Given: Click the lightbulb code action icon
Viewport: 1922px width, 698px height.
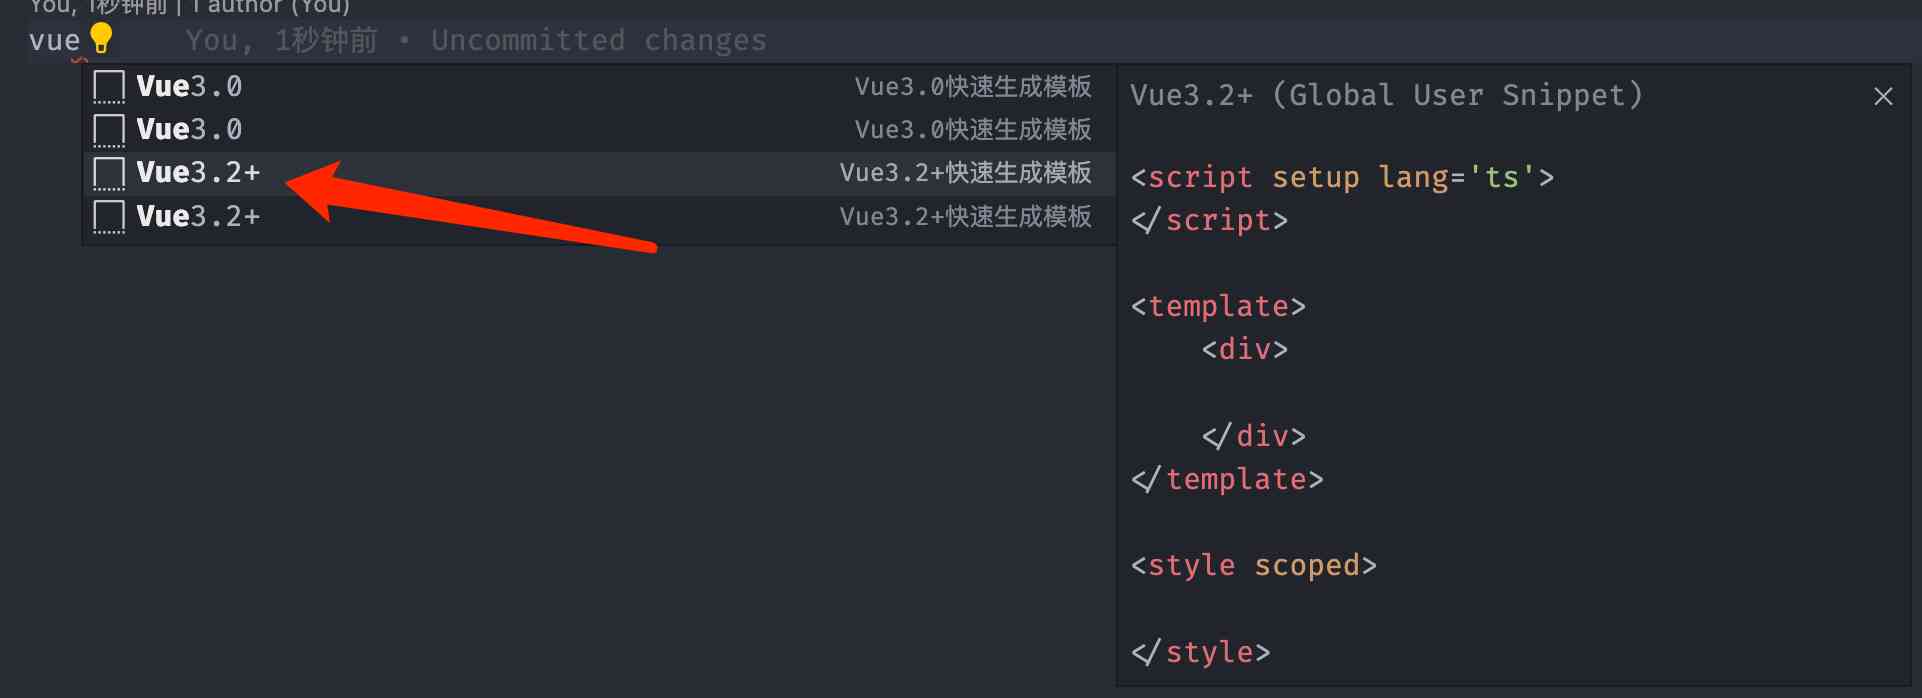Looking at the screenshot, I should (101, 38).
